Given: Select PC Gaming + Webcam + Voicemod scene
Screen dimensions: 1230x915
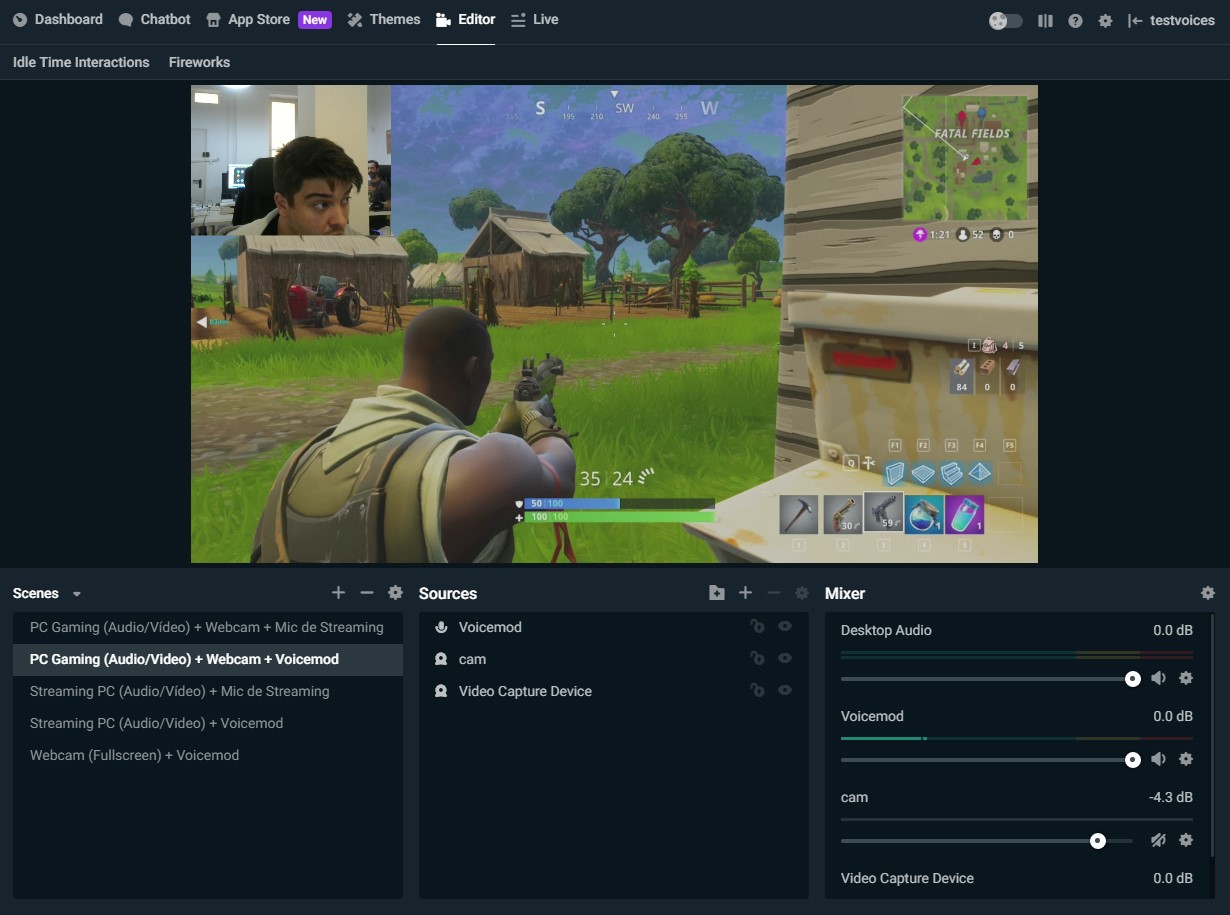Looking at the screenshot, I should [x=208, y=659].
